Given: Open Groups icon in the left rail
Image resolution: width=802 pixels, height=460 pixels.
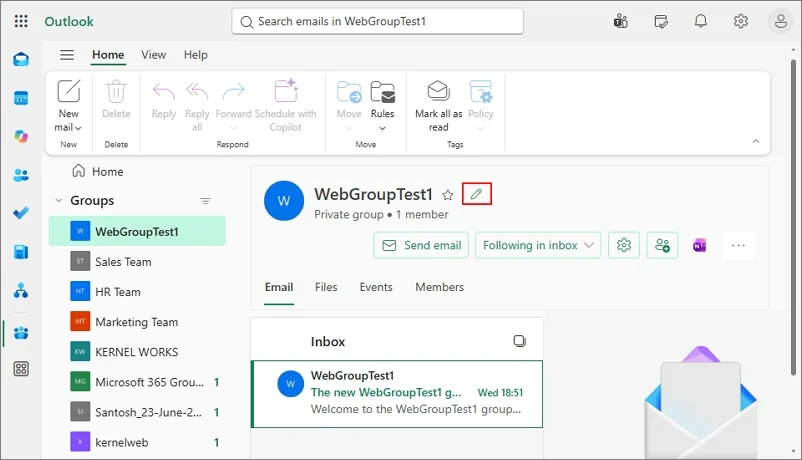Looking at the screenshot, I should tap(21, 333).
